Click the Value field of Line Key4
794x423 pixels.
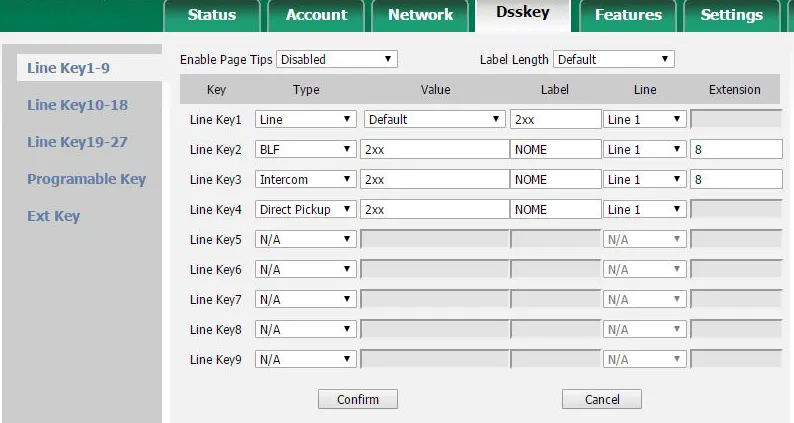point(435,210)
